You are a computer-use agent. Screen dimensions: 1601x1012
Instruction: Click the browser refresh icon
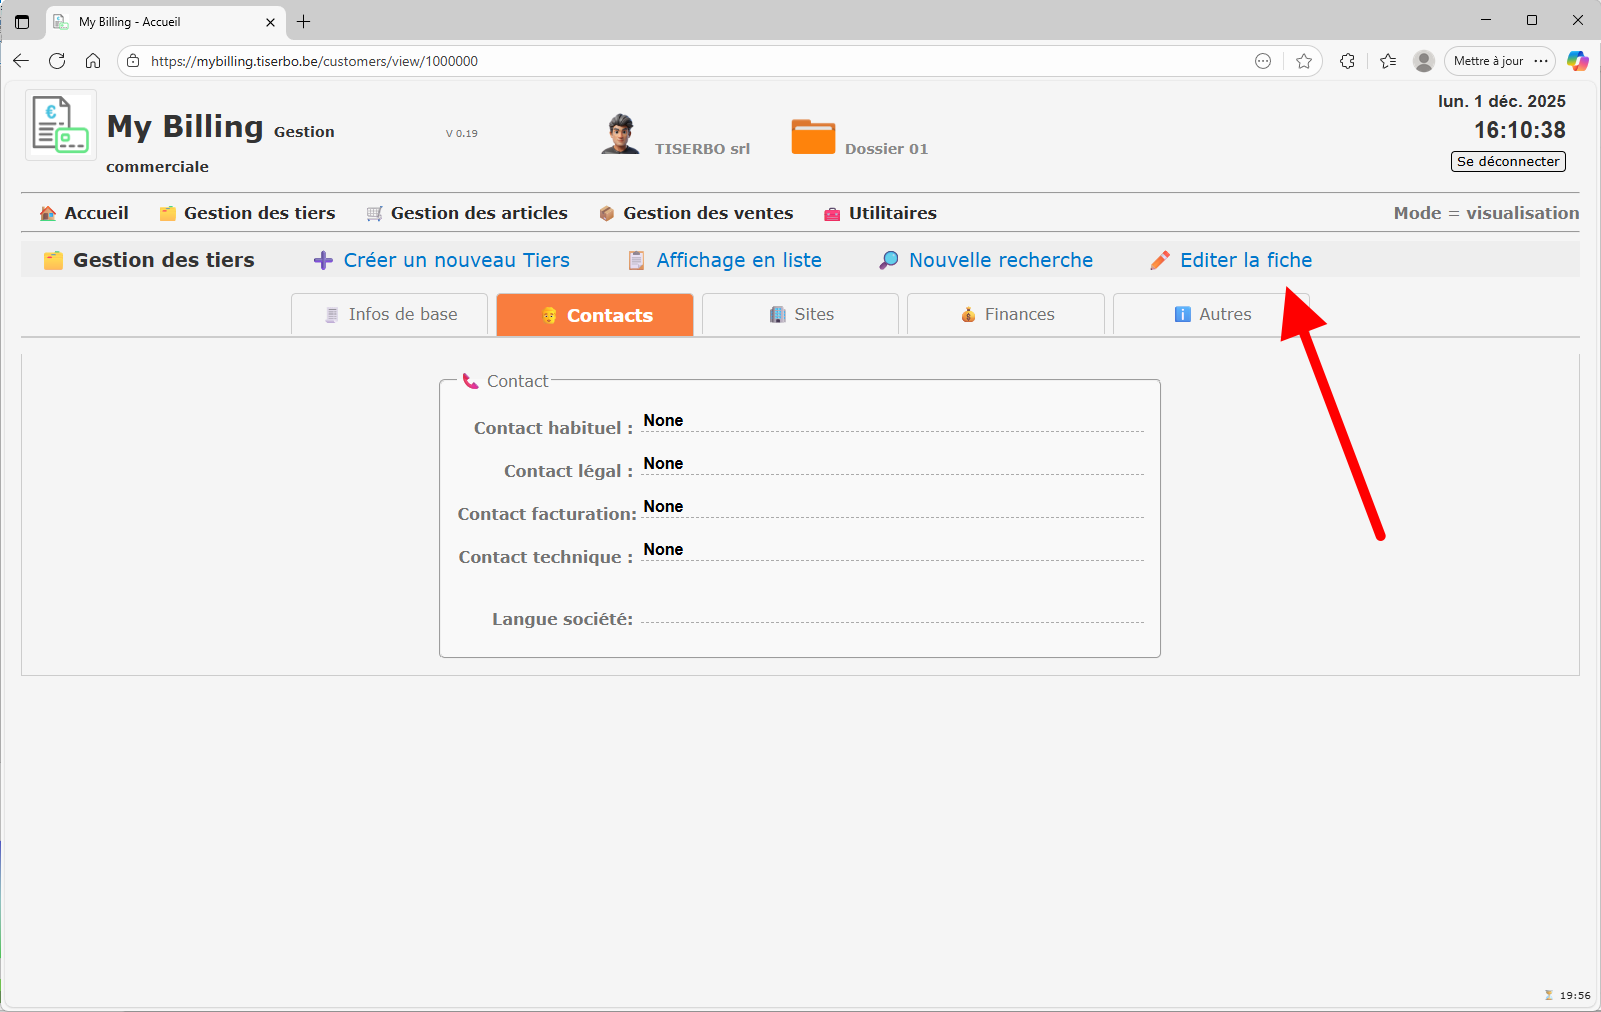pyautogui.click(x=57, y=61)
